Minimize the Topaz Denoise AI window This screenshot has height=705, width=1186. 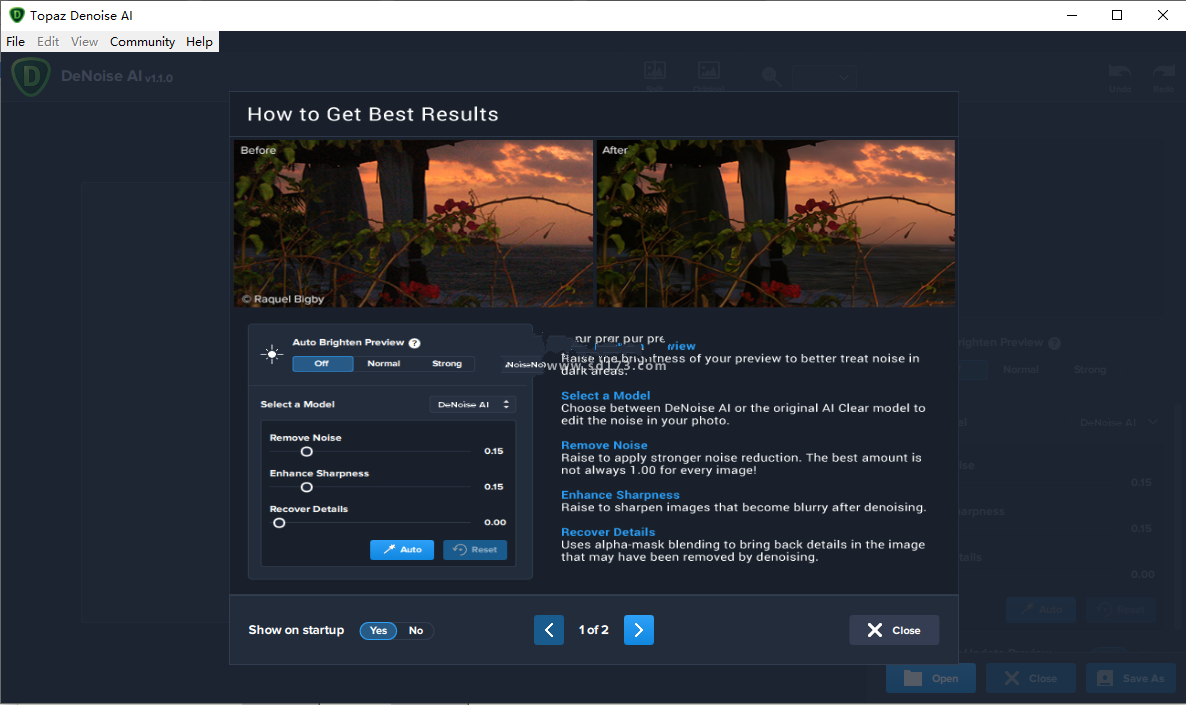[x=1072, y=15]
